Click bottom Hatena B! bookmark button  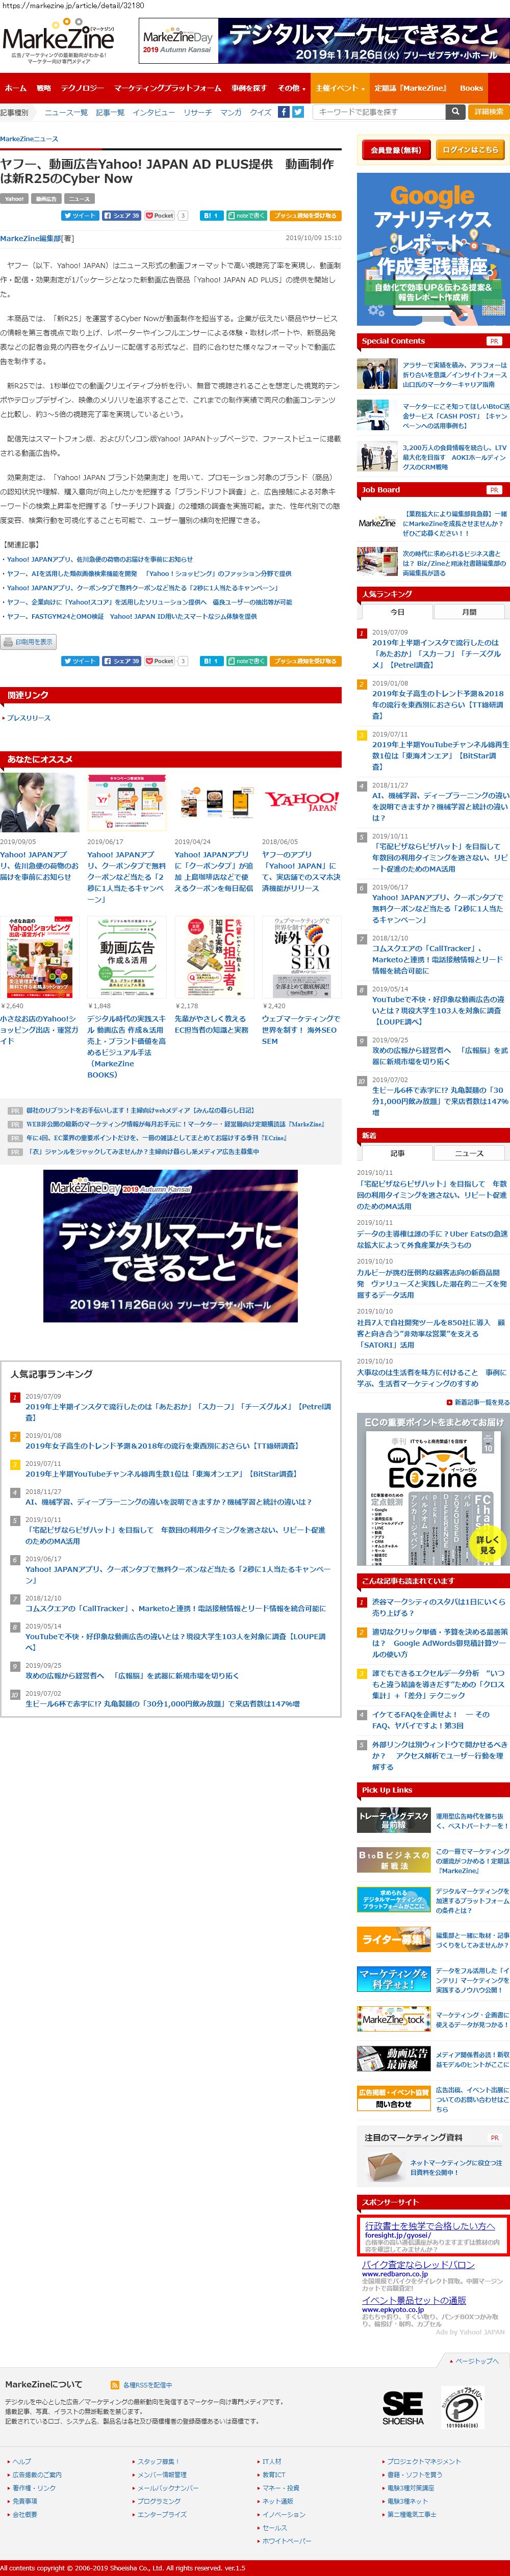[x=211, y=661]
